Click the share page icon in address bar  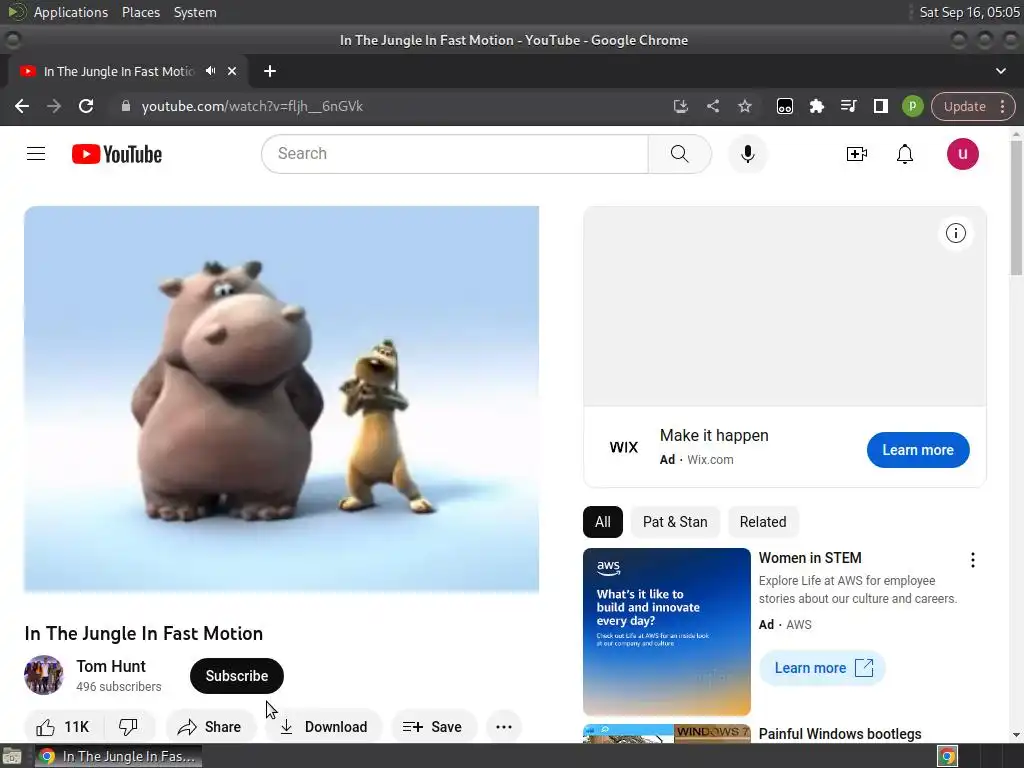pos(712,106)
